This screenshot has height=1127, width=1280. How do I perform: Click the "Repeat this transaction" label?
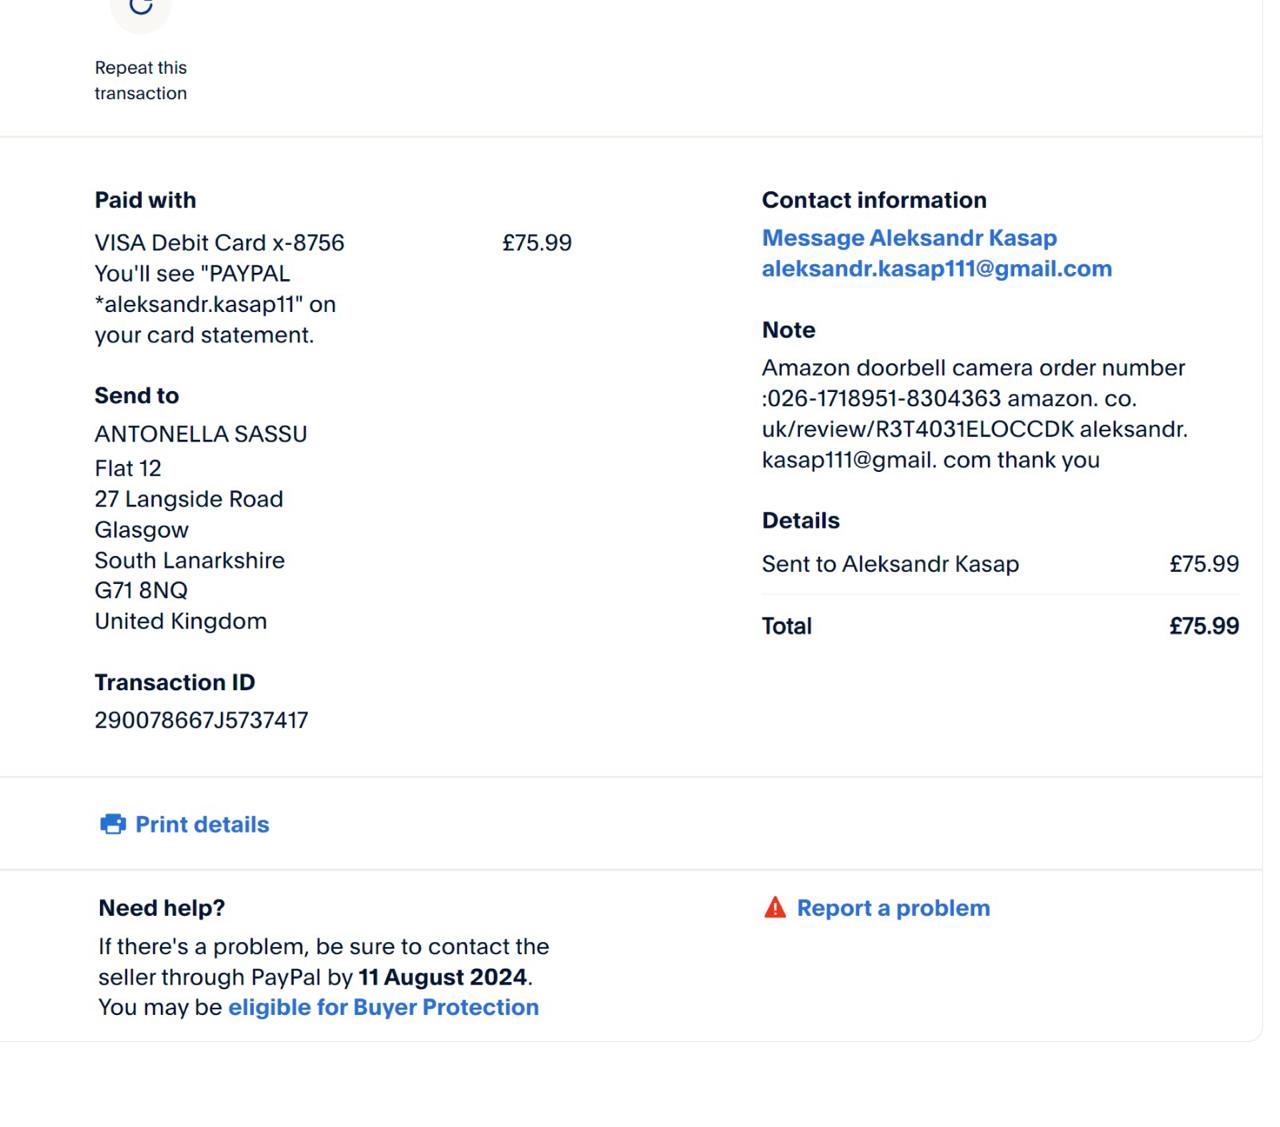(x=141, y=80)
